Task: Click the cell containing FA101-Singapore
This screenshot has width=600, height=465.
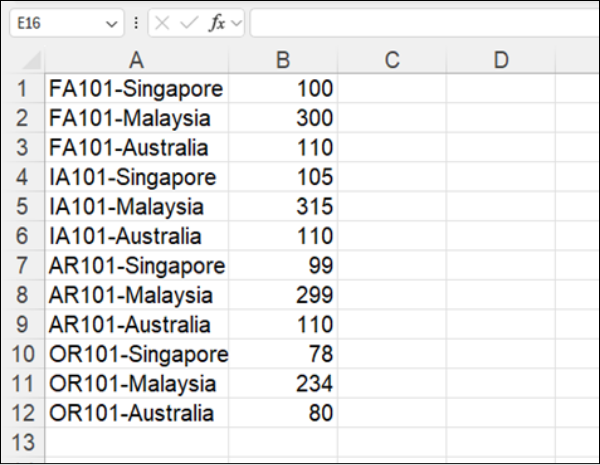Action: pyautogui.click(x=136, y=90)
